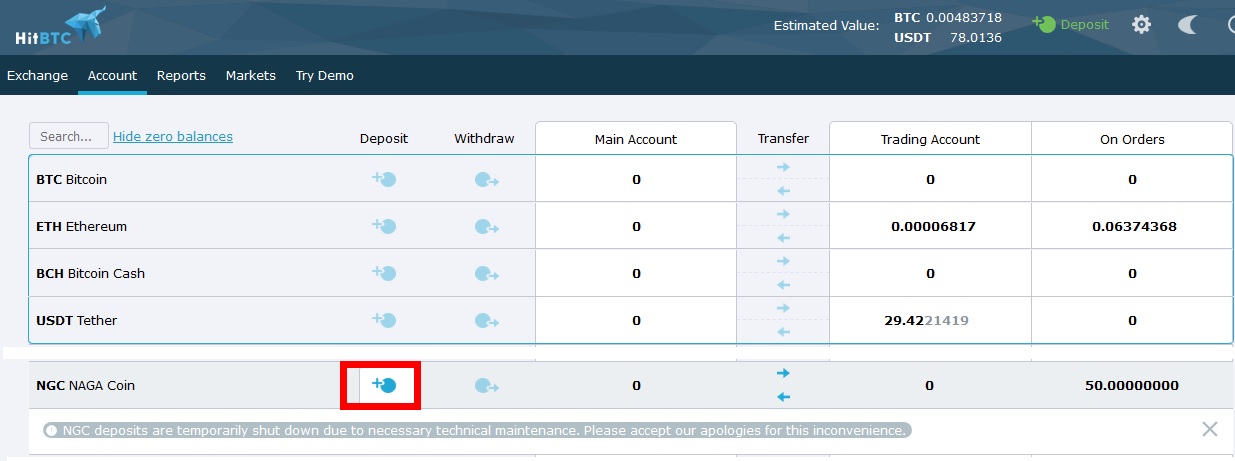Click USDT Tether deposit icon
The height and width of the screenshot is (461, 1235).
coord(384,320)
